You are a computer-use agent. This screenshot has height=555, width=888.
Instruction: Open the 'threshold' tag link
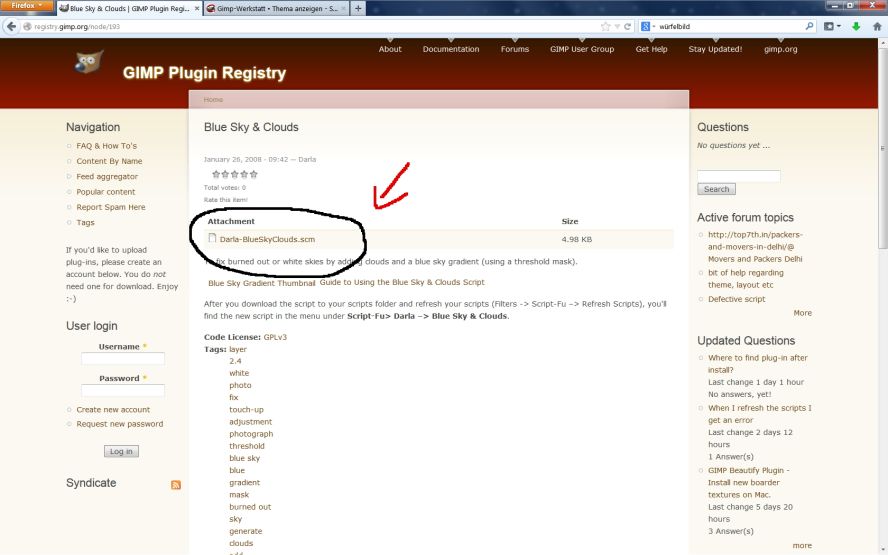pos(247,446)
